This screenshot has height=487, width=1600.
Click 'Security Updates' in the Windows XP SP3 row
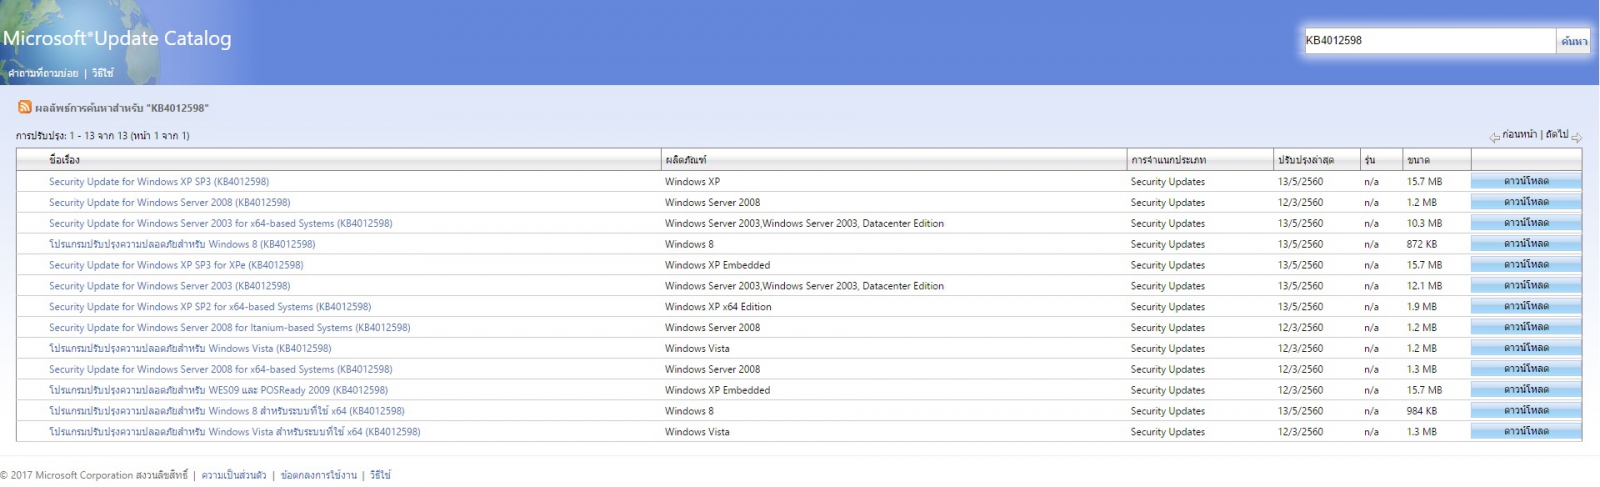(x=1168, y=182)
